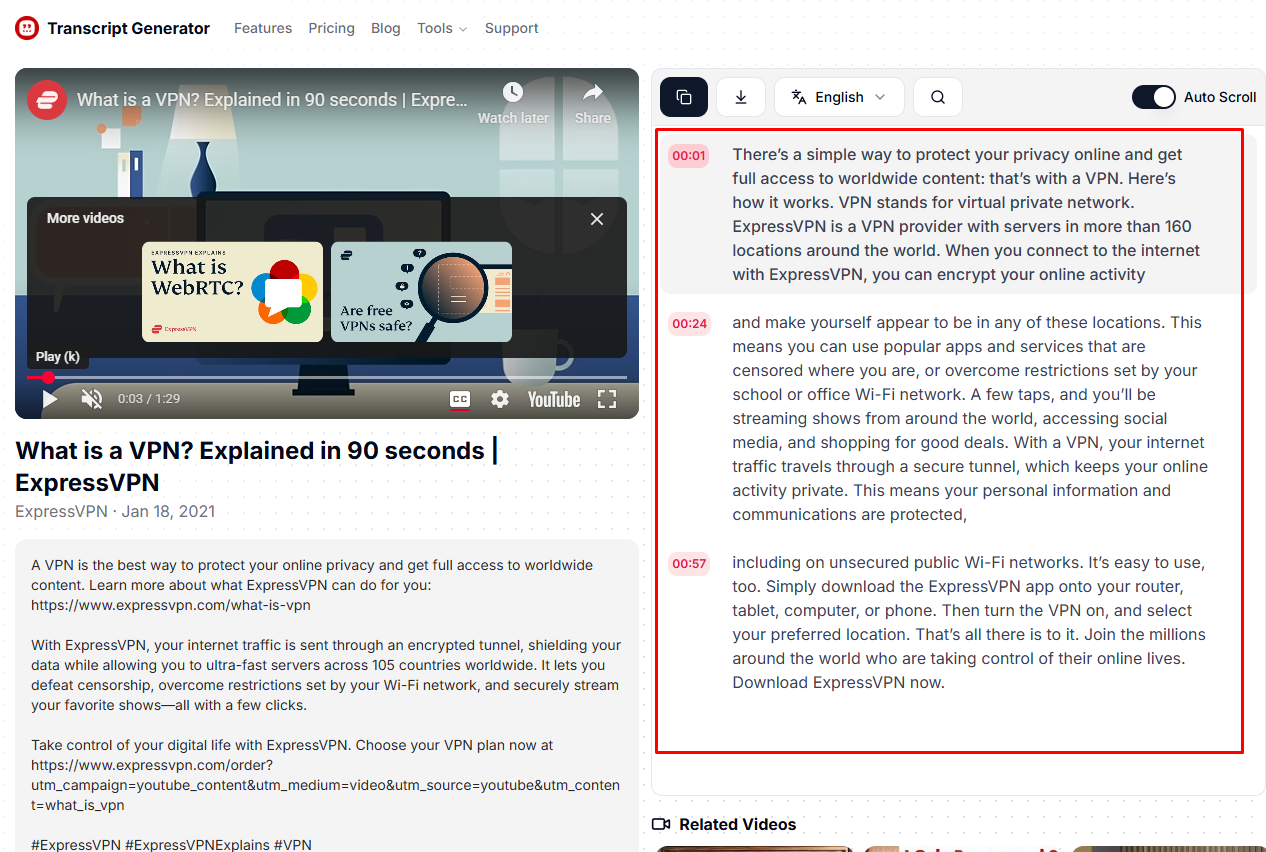
Task: Click the video title in the player
Action: (272, 100)
